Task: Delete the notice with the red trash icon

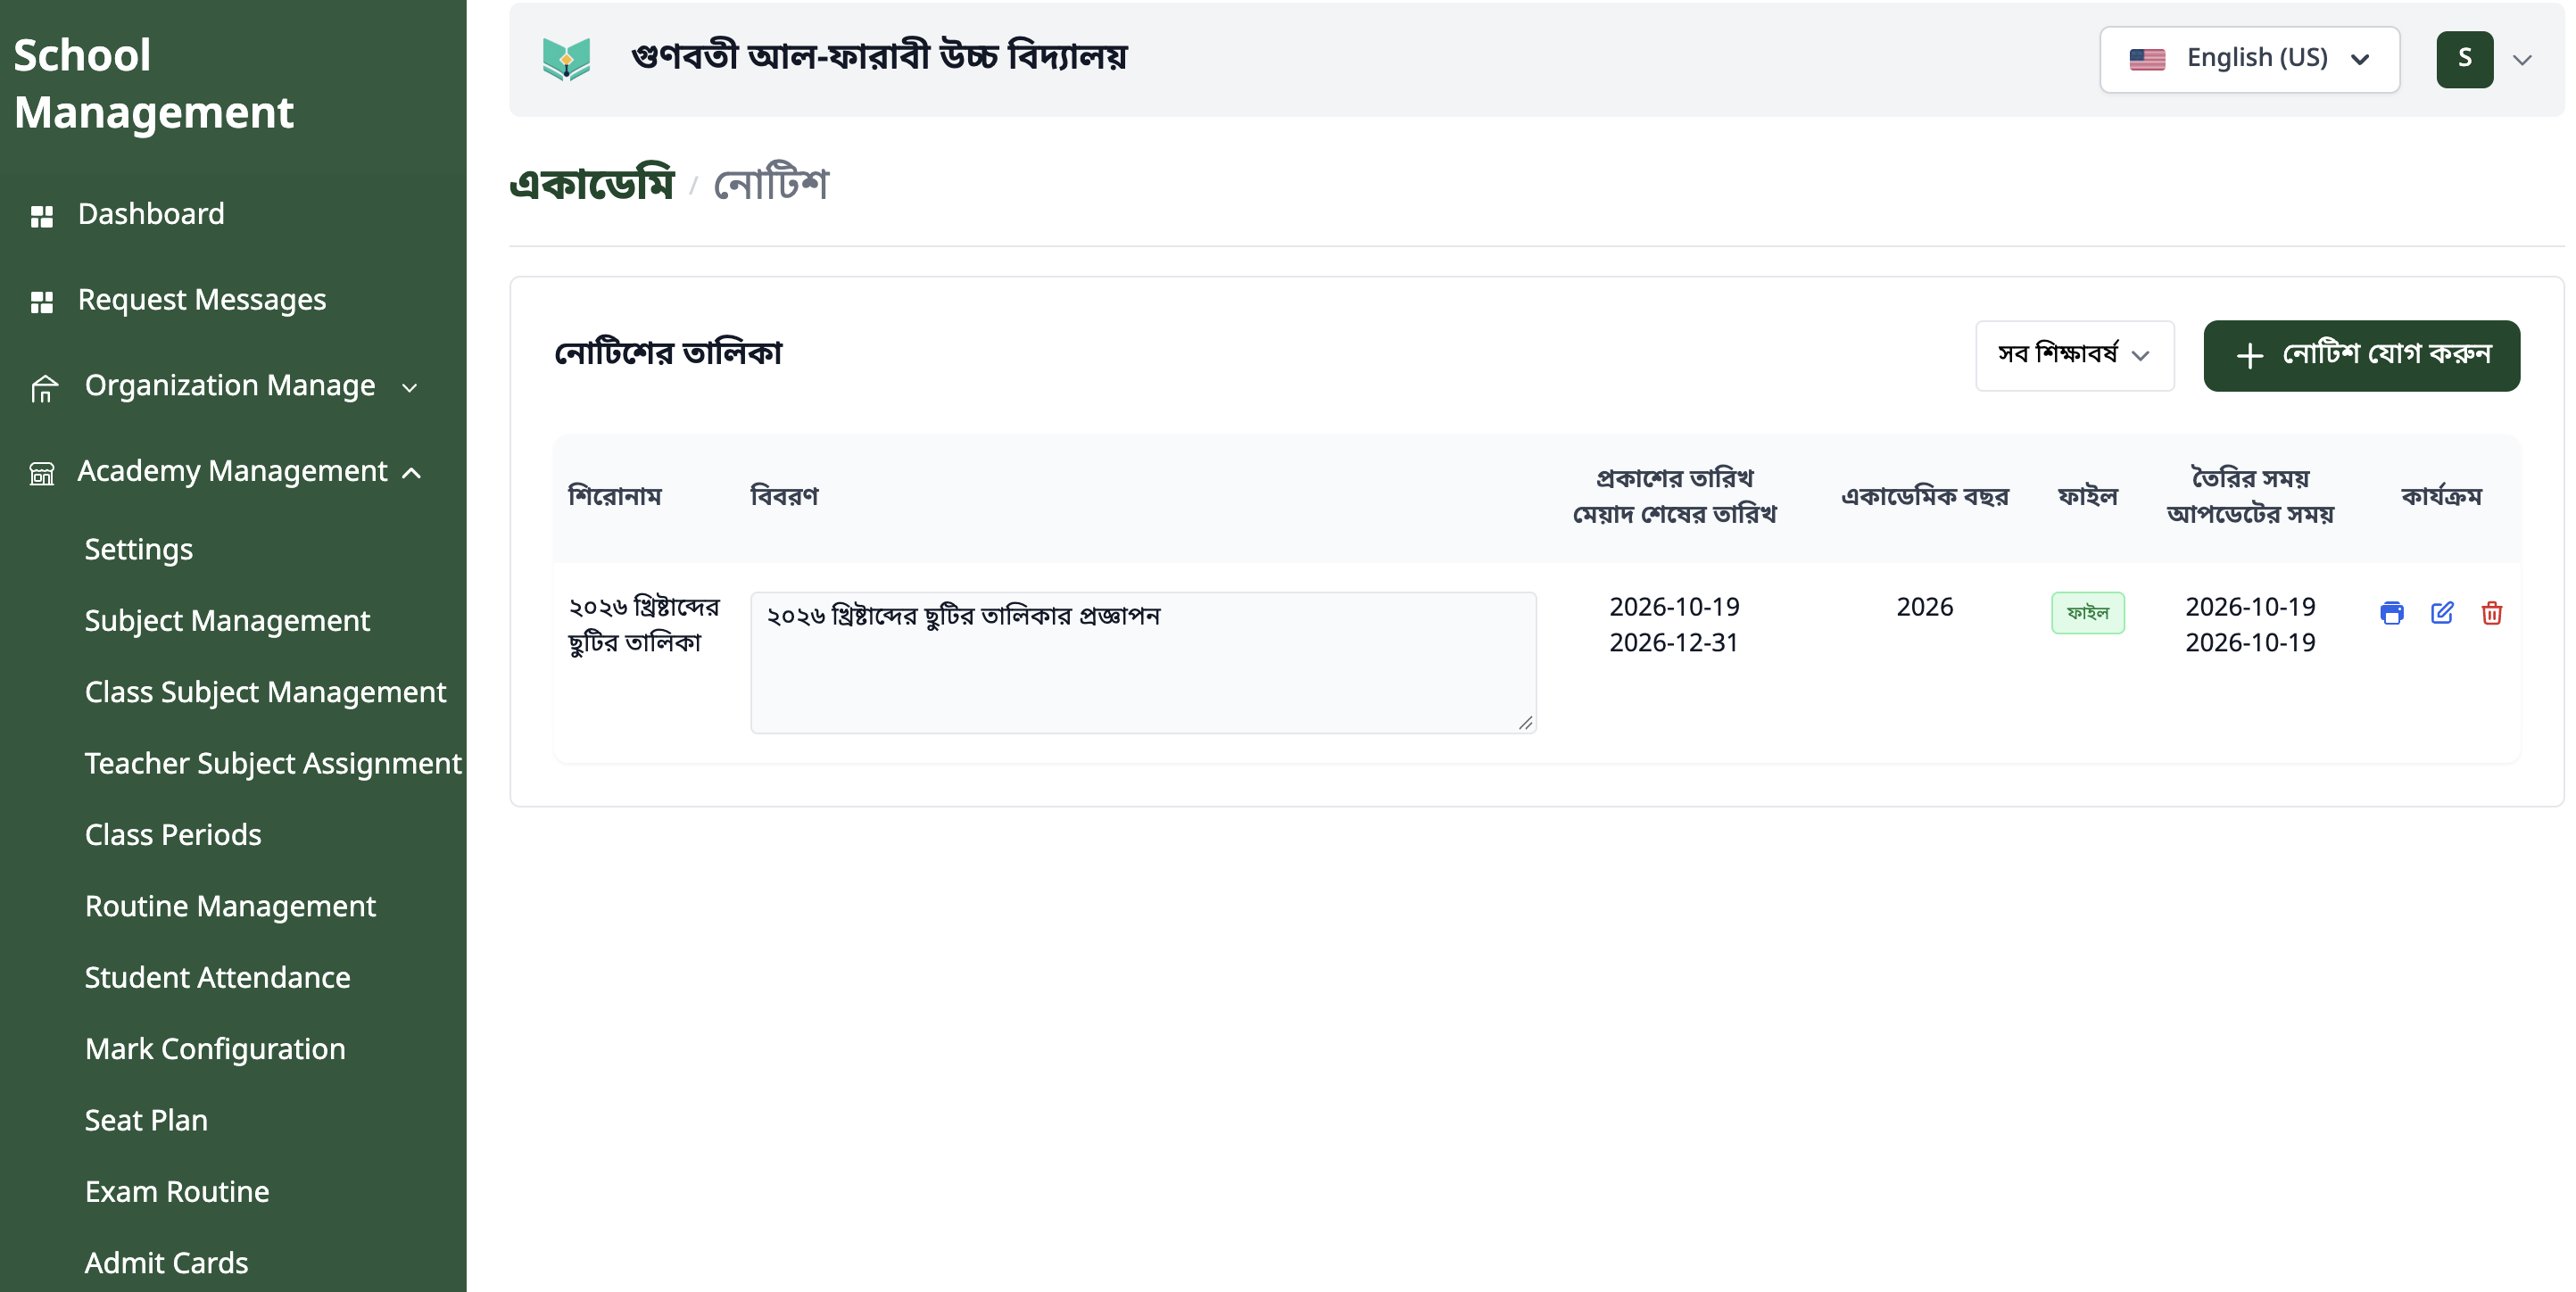Action: (x=2491, y=613)
